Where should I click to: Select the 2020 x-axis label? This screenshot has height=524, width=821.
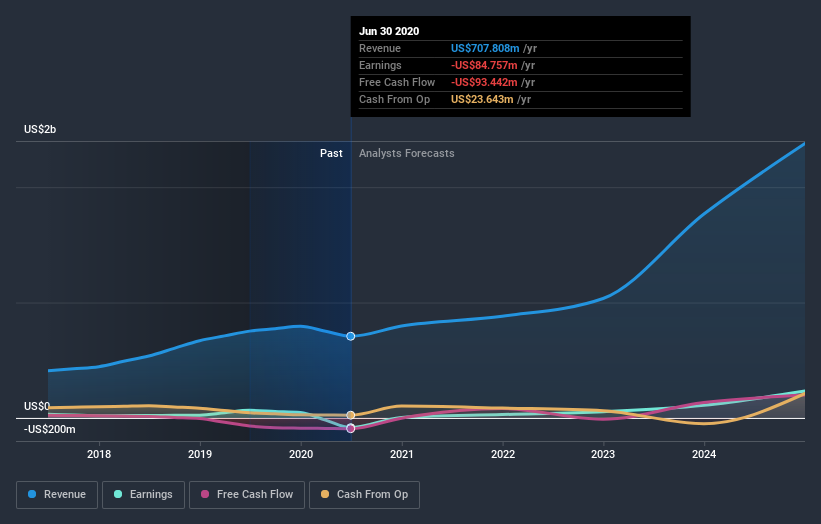tap(301, 454)
